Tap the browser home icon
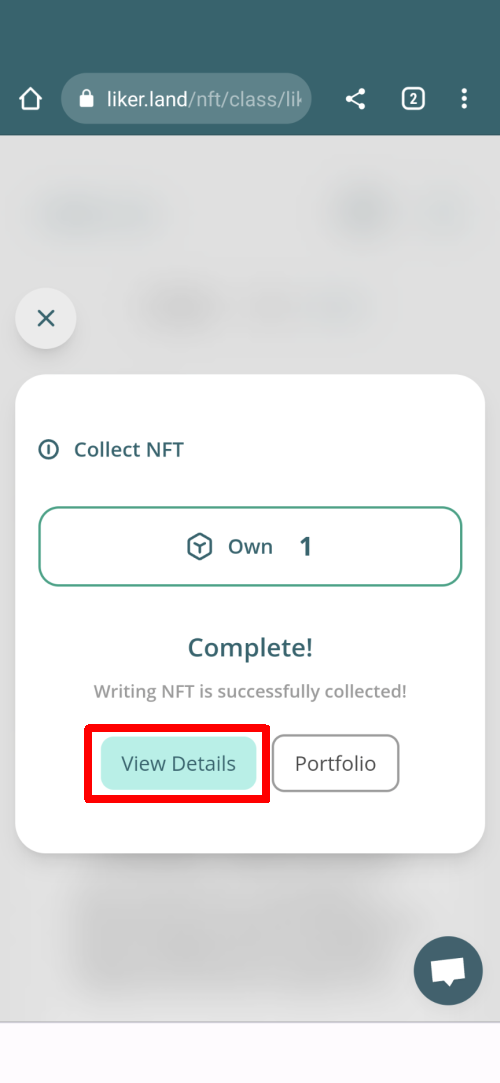The height and width of the screenshot is (1083, 500). click(x=30, y=99)
